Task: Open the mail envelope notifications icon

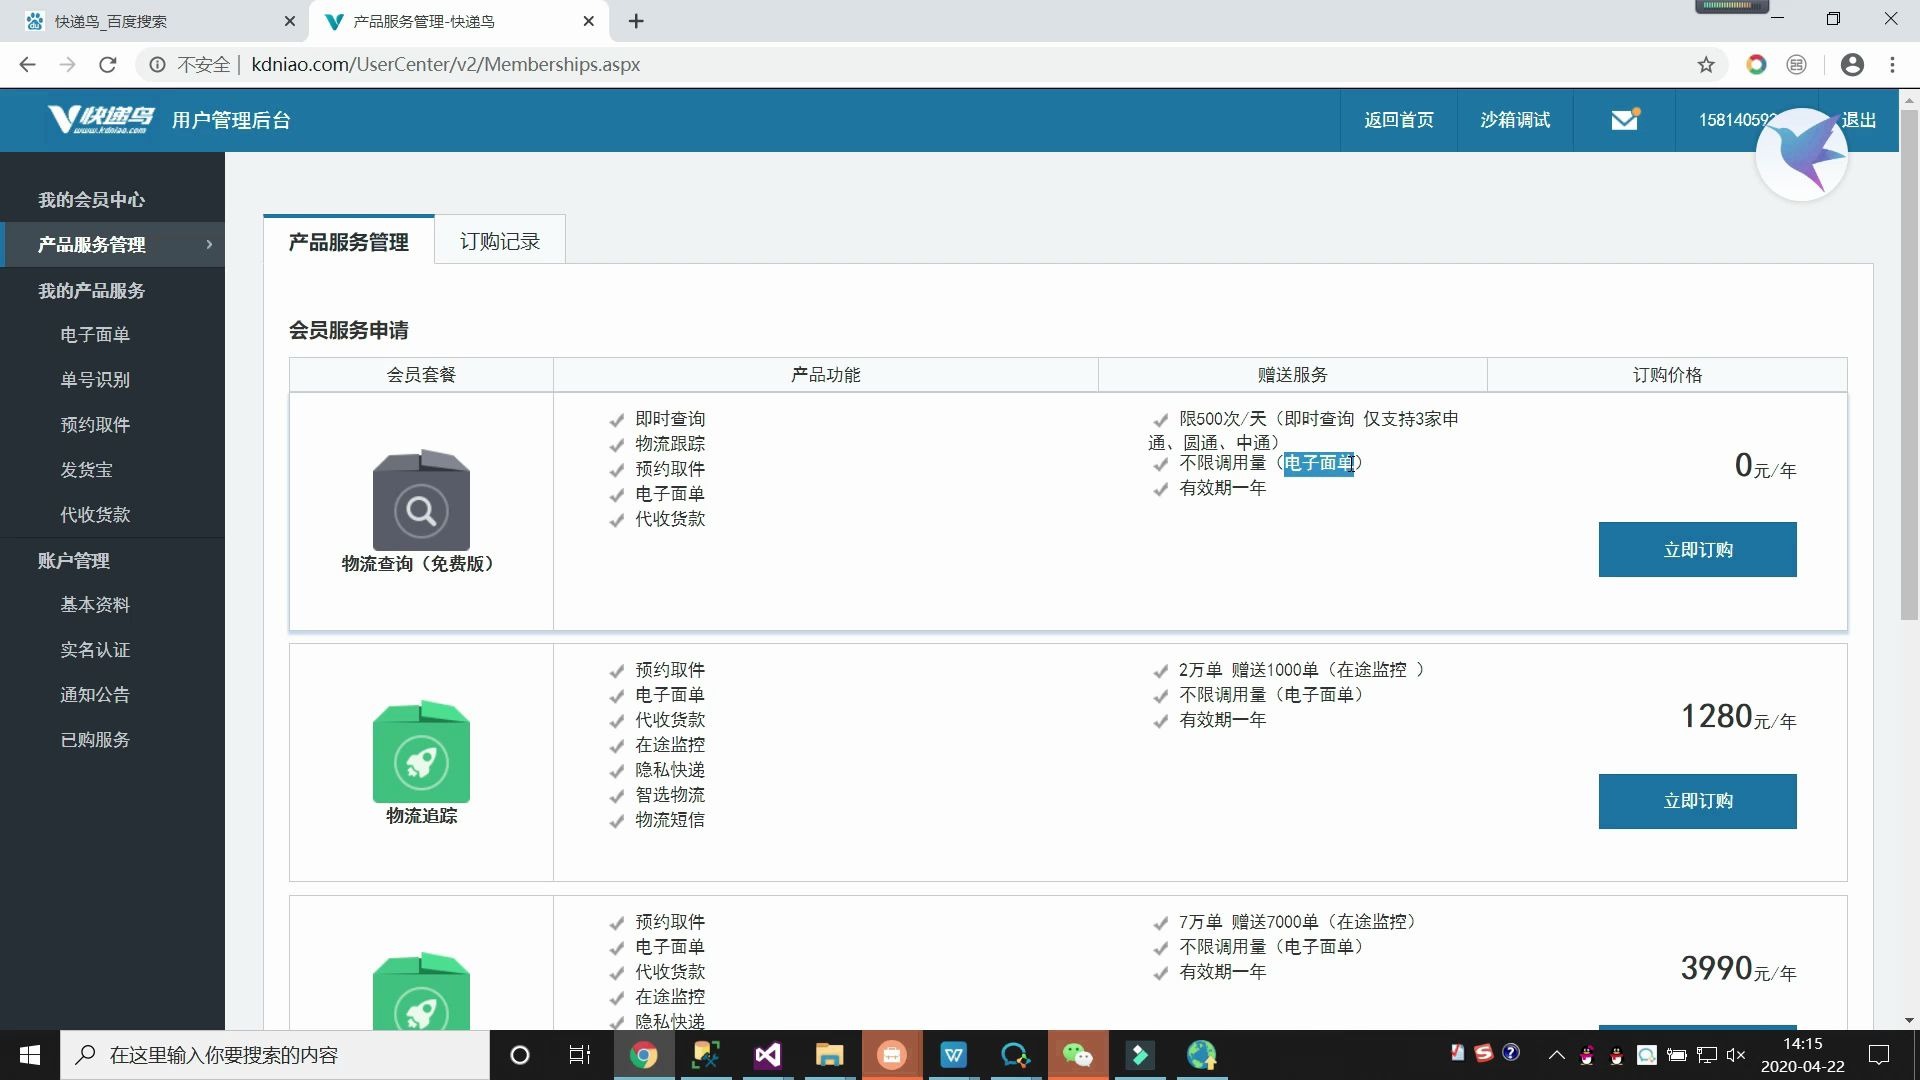Action: click(1625, 120)
